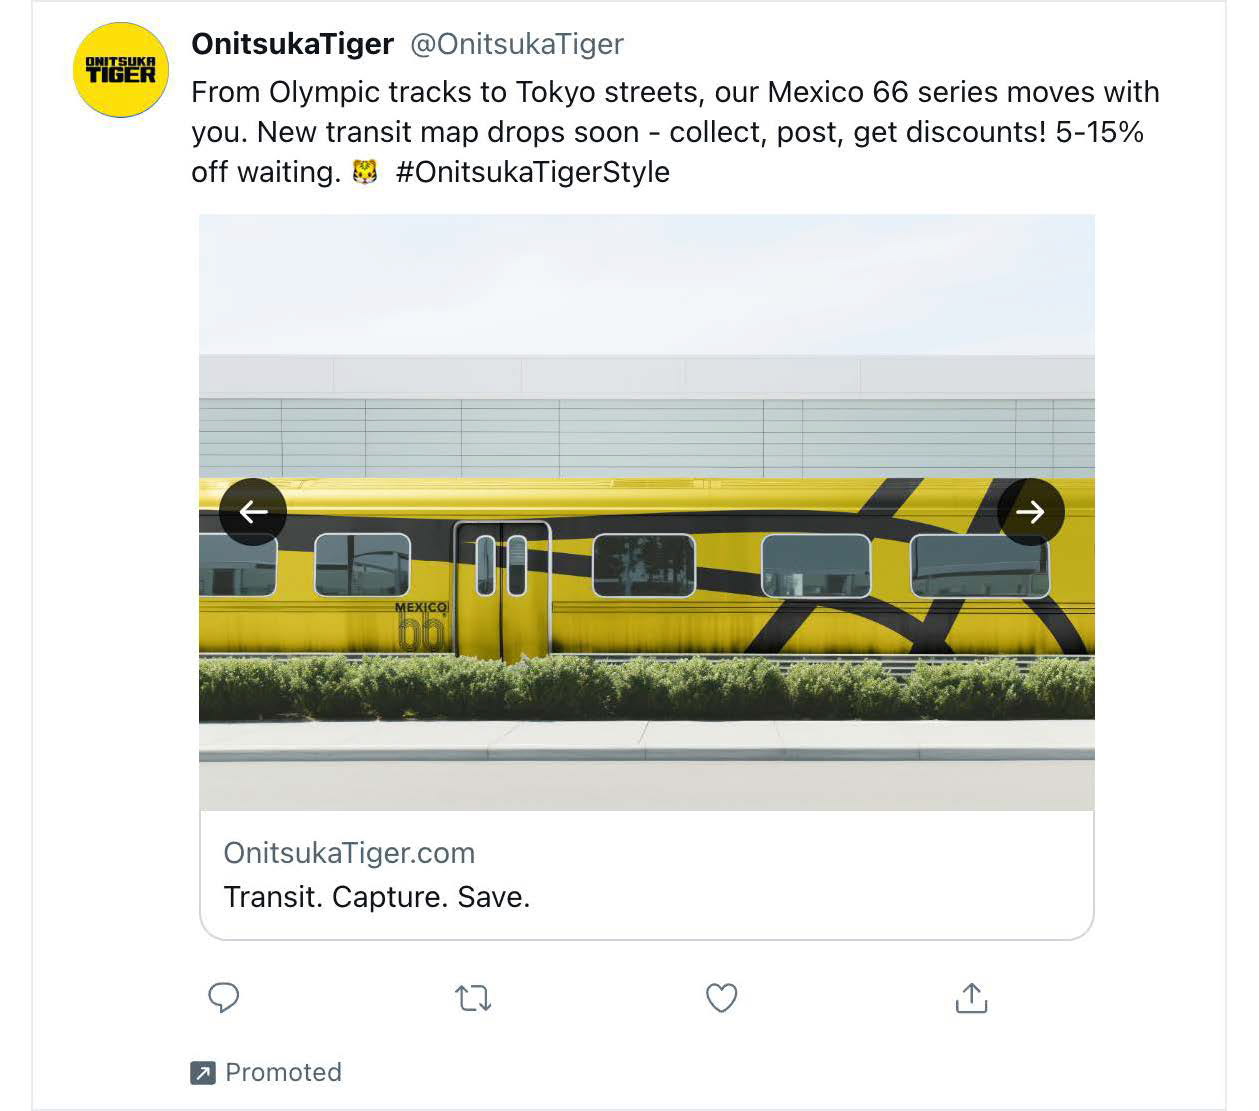Screen dimensions: 1259x1111
Task: Click the Promoted label text
Action: click(x=283, y=1073)
